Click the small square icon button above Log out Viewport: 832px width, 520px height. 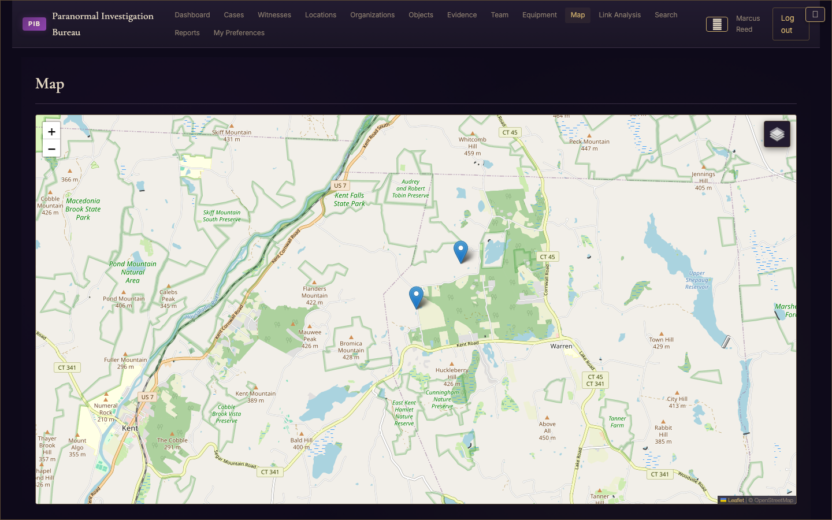tap(815, 14)
